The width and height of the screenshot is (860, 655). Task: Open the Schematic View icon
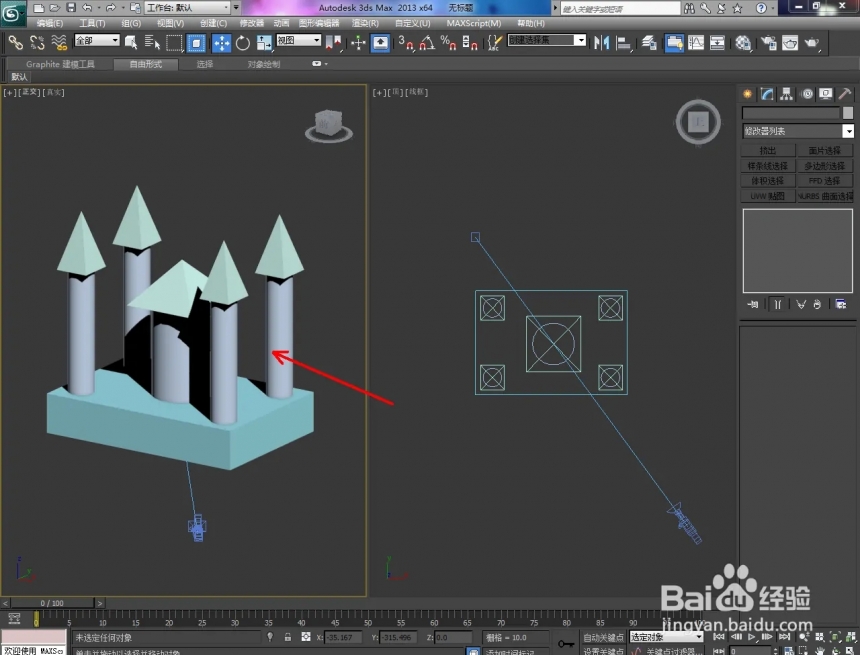717,43
